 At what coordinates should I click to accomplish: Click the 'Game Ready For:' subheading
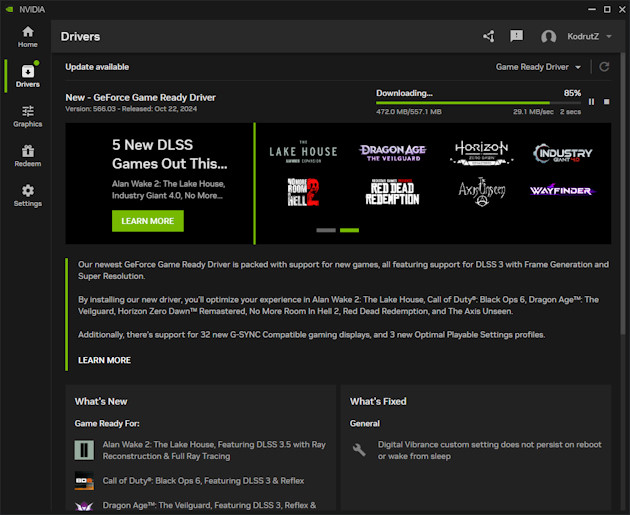pyautogui.click(x=107, y=423)
